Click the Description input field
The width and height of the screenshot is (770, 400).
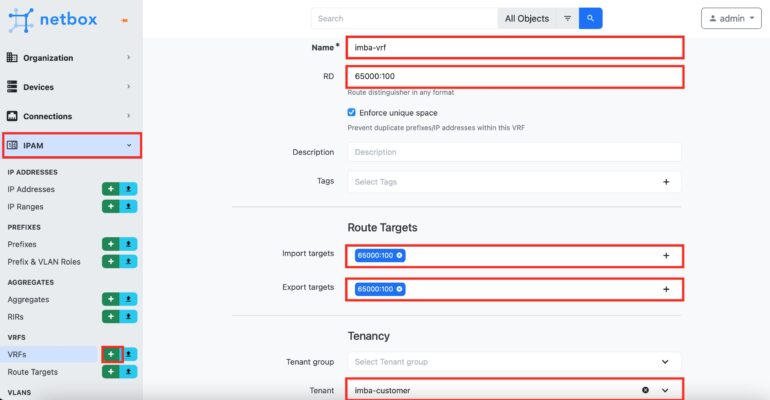514,152
